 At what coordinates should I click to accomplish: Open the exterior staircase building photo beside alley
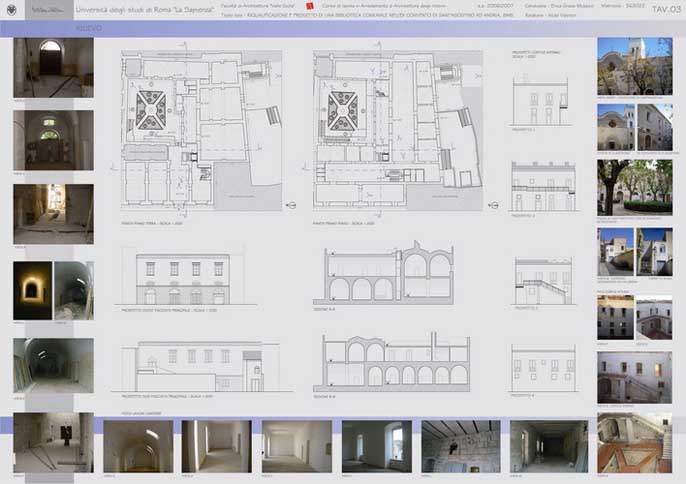654,252
